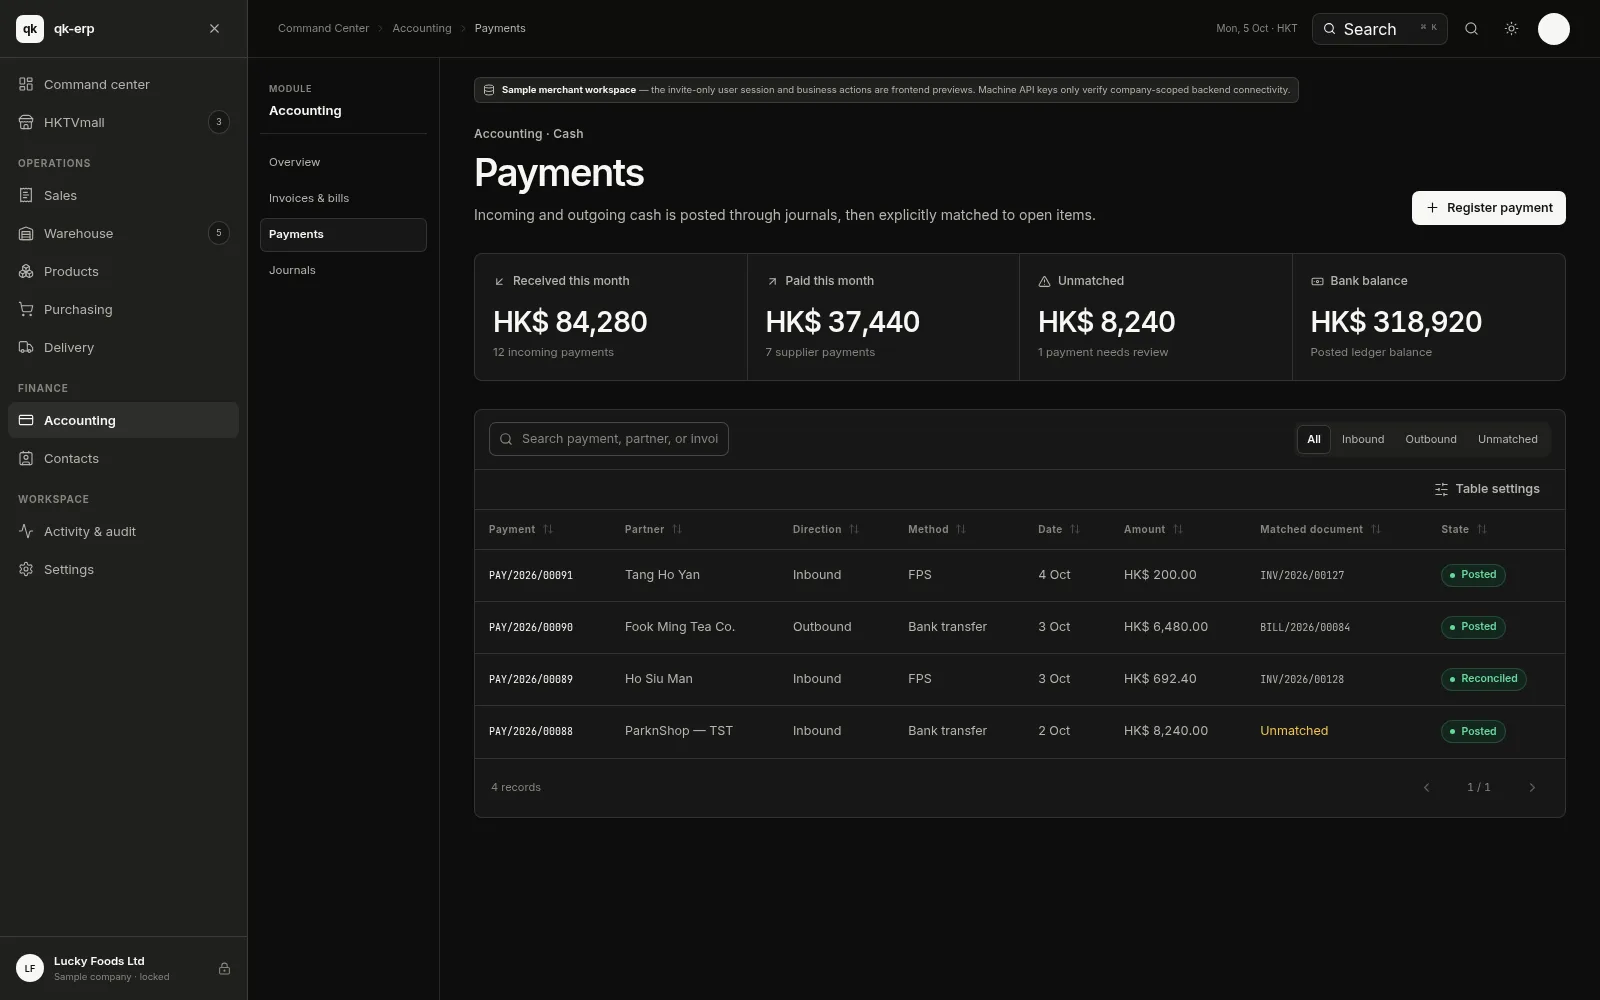Open payment PAY/2026/00088
Image resolution: width=1600 pixels, height=1000 pixels.
tap(530, 731)
